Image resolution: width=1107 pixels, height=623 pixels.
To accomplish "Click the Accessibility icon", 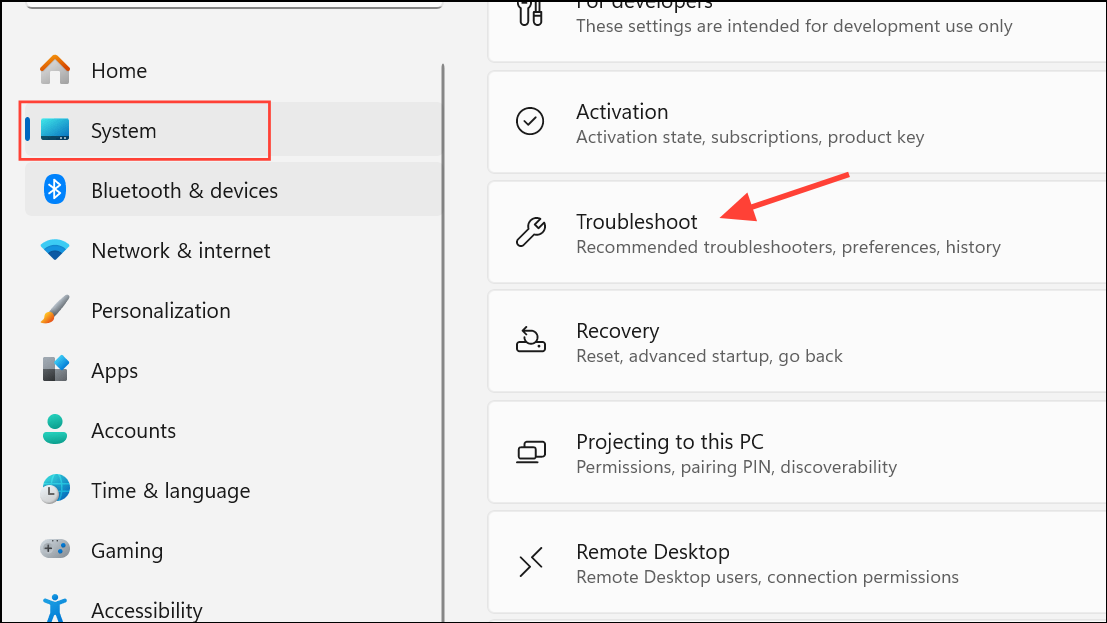I will [x=54, y=608].
